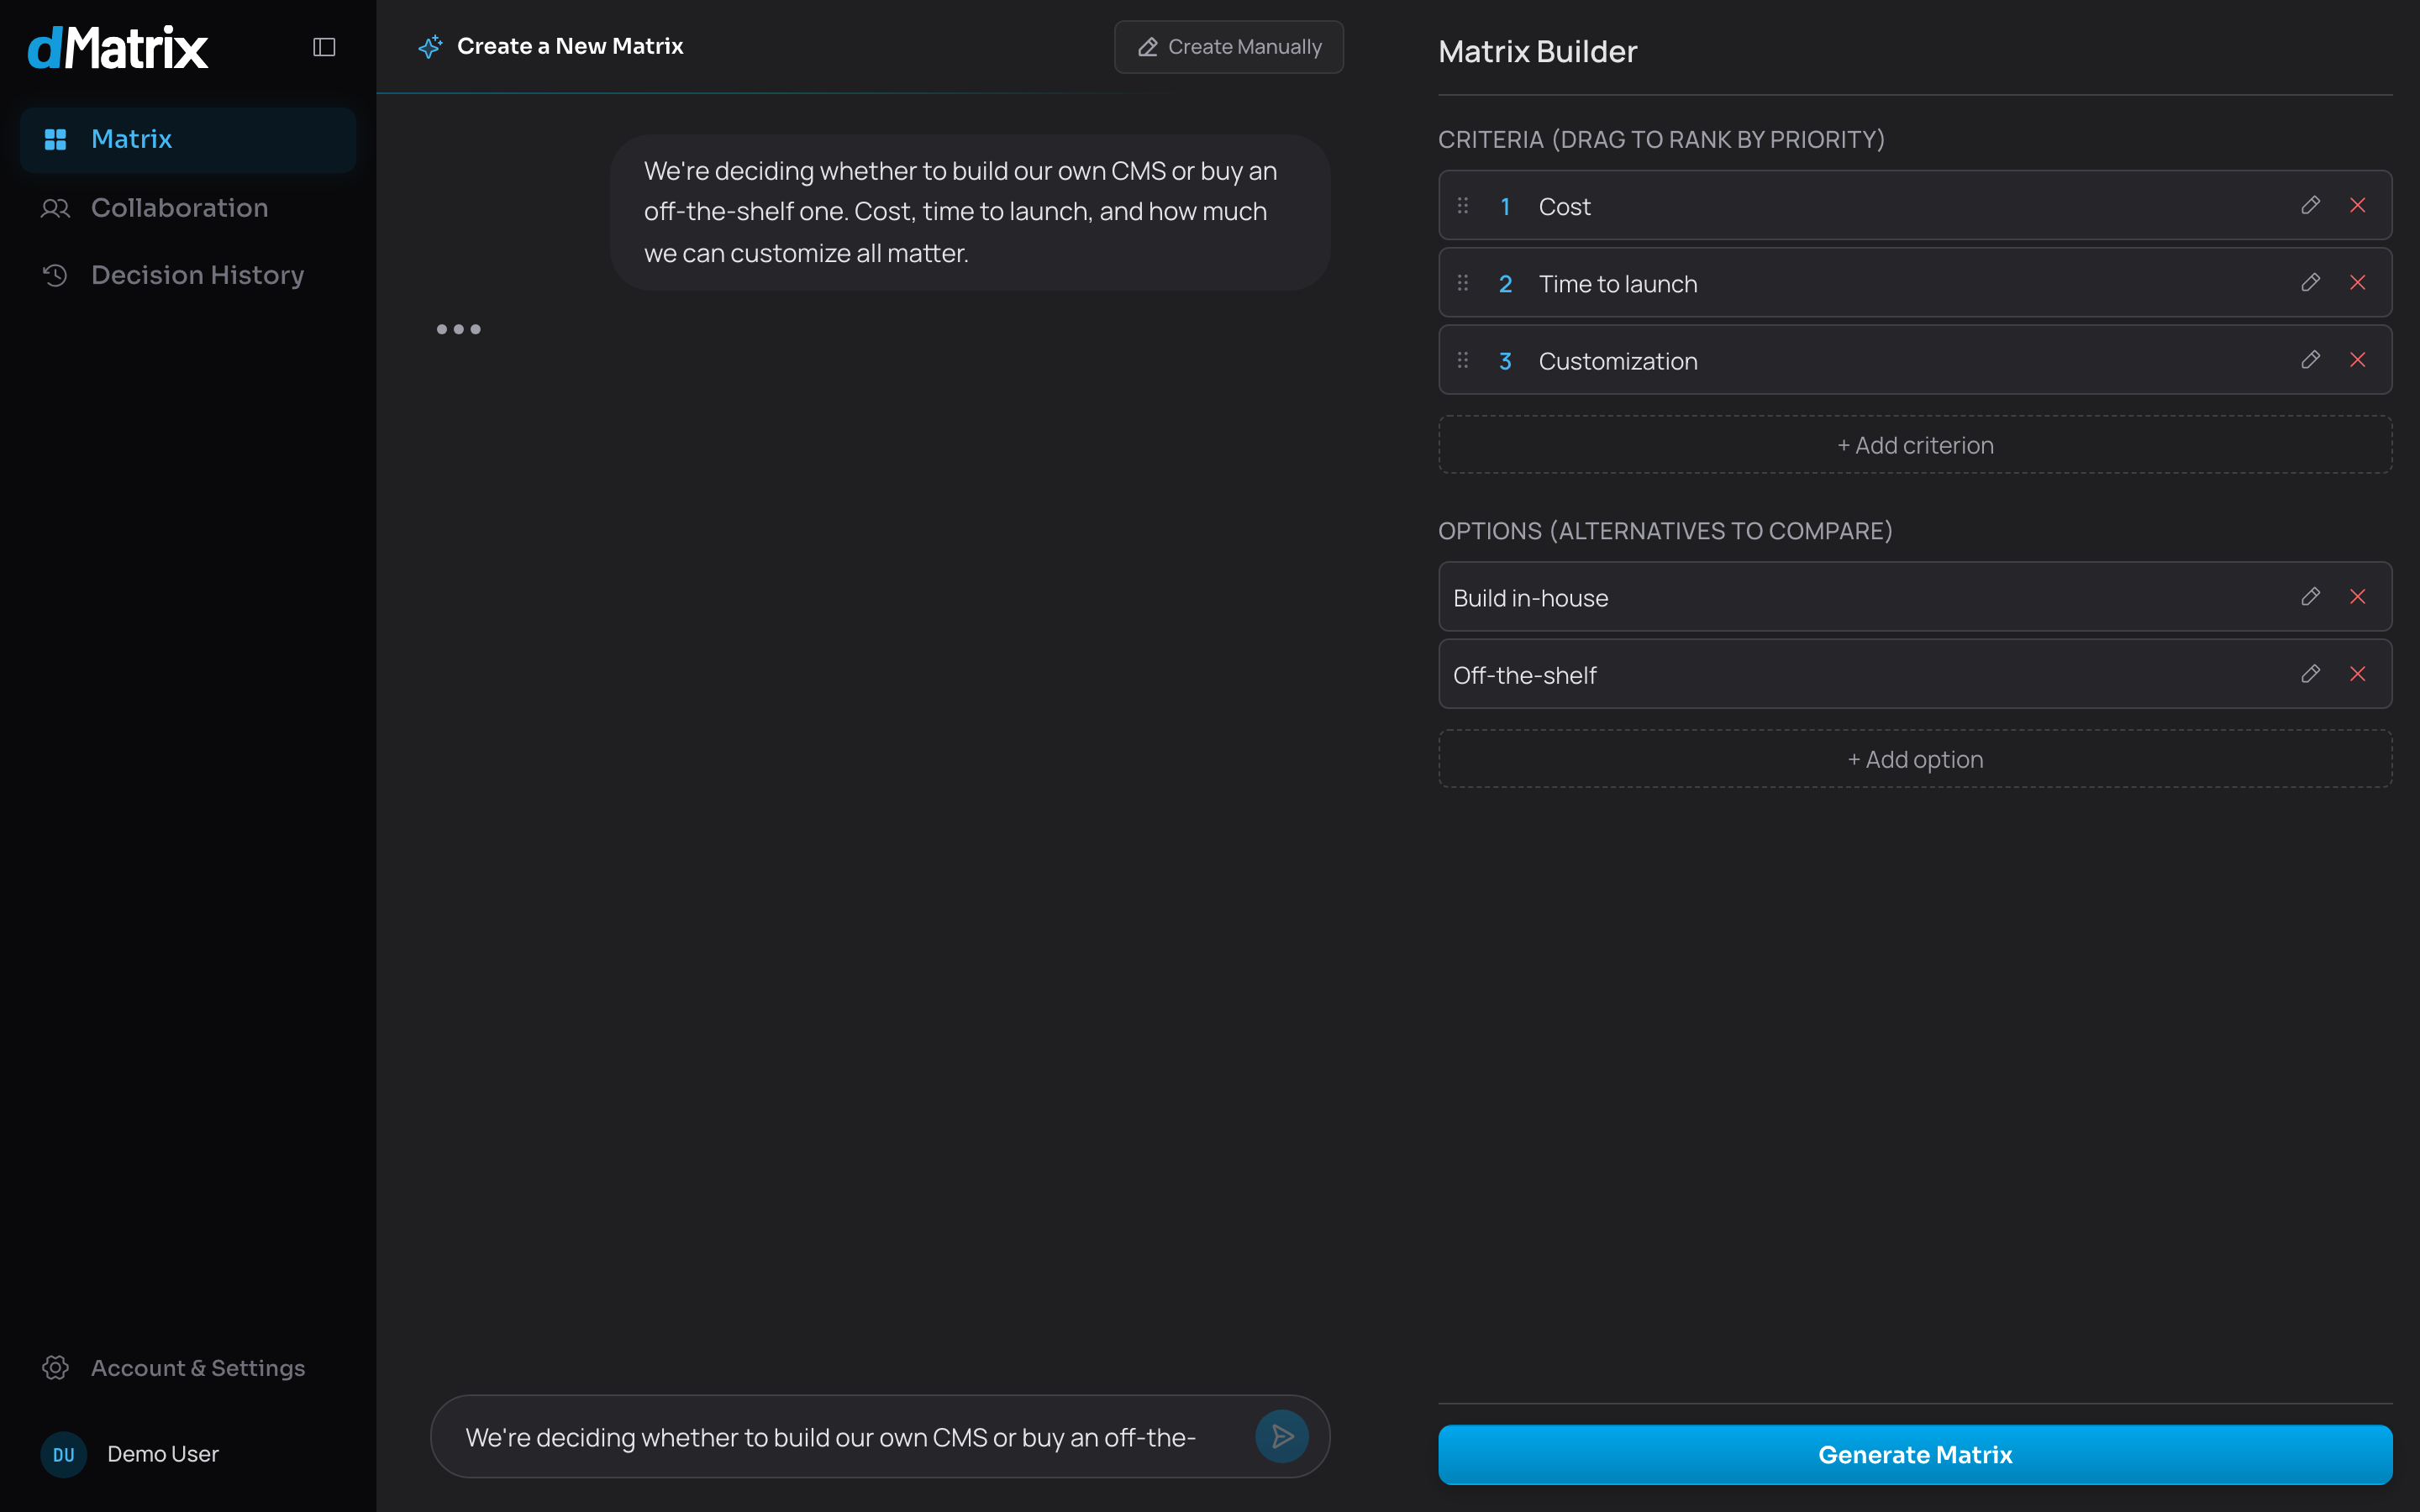Click the Matrix Builder heading
The image size is (2420, 1512).
(1537, 51)
